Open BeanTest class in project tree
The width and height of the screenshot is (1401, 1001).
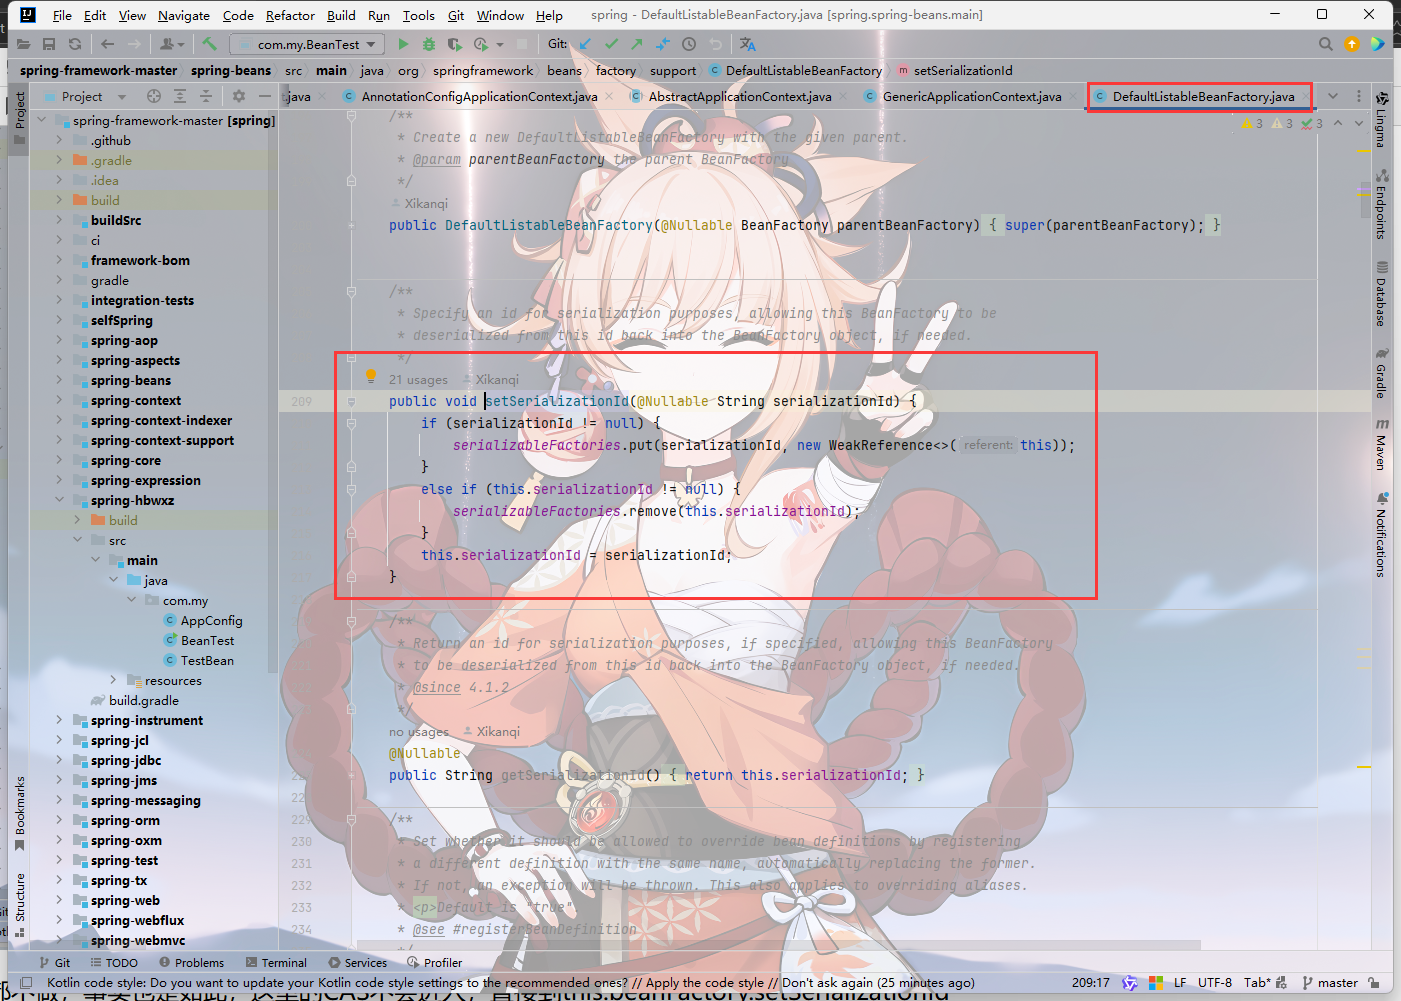207,640
